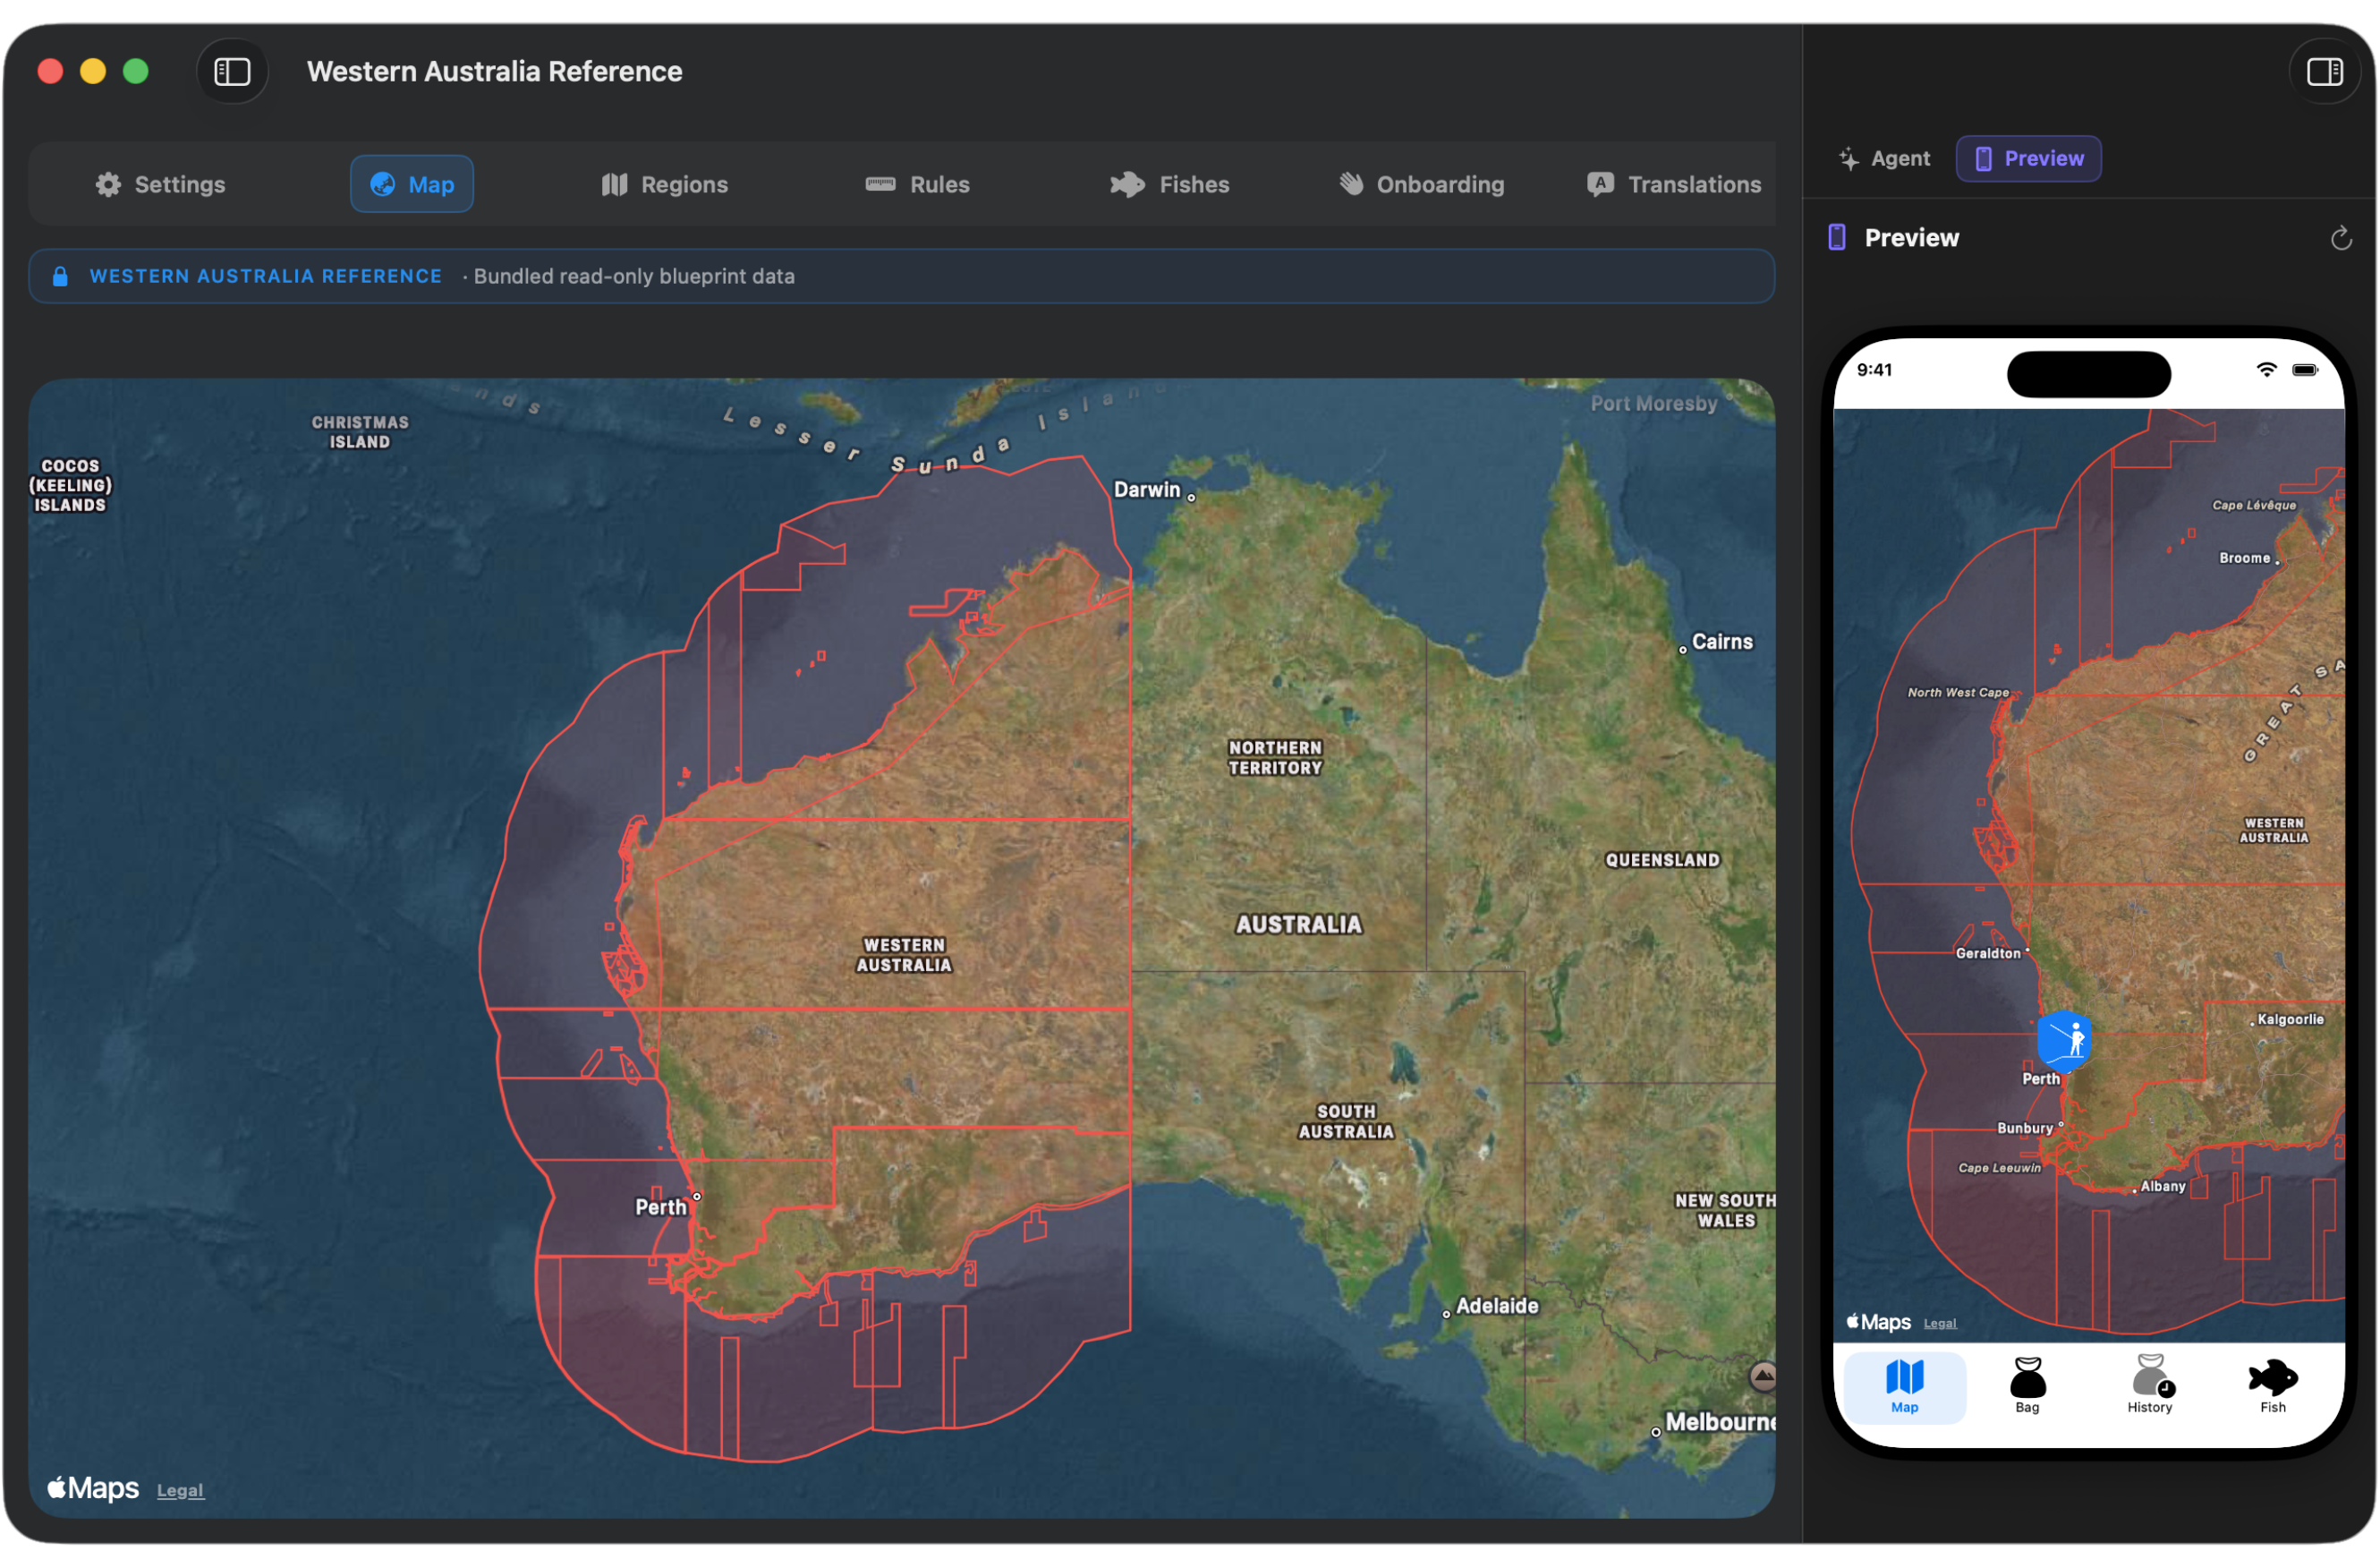Select the Map tab

412,184
